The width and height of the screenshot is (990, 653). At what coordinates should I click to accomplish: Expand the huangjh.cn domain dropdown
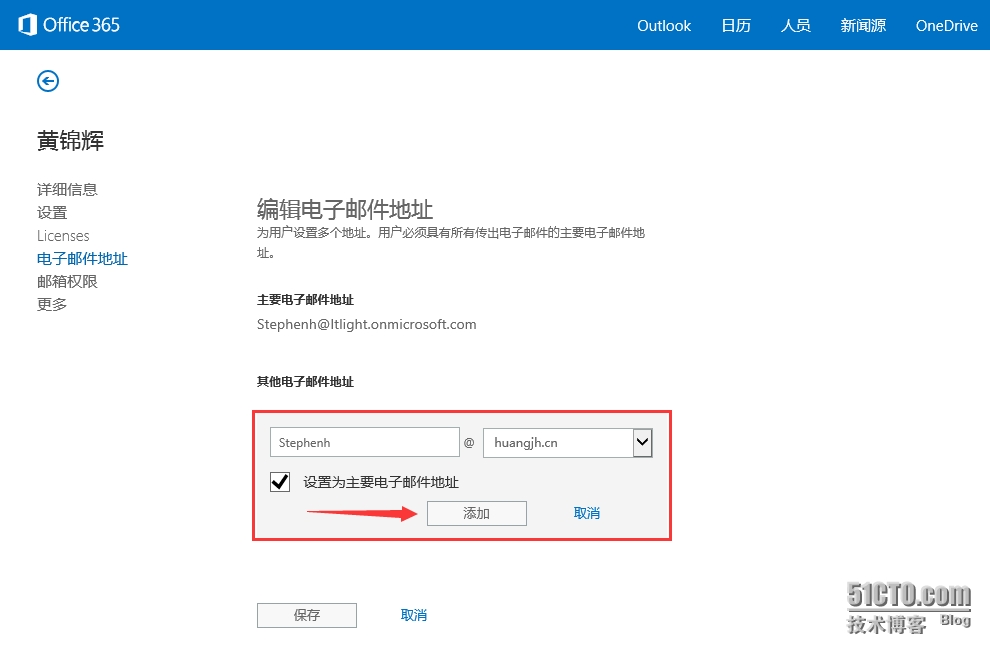pyautogui.click(x=642, y=442)
